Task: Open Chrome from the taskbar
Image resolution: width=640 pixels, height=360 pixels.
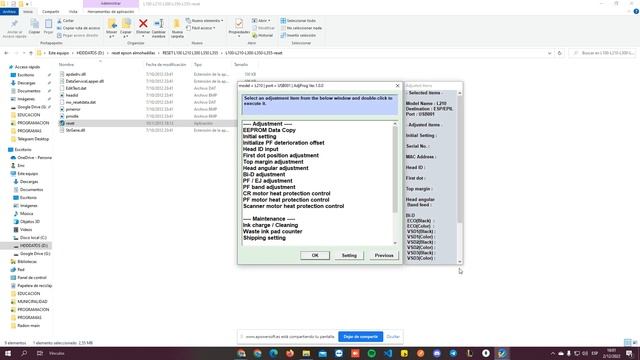Action: pos(257,353)
